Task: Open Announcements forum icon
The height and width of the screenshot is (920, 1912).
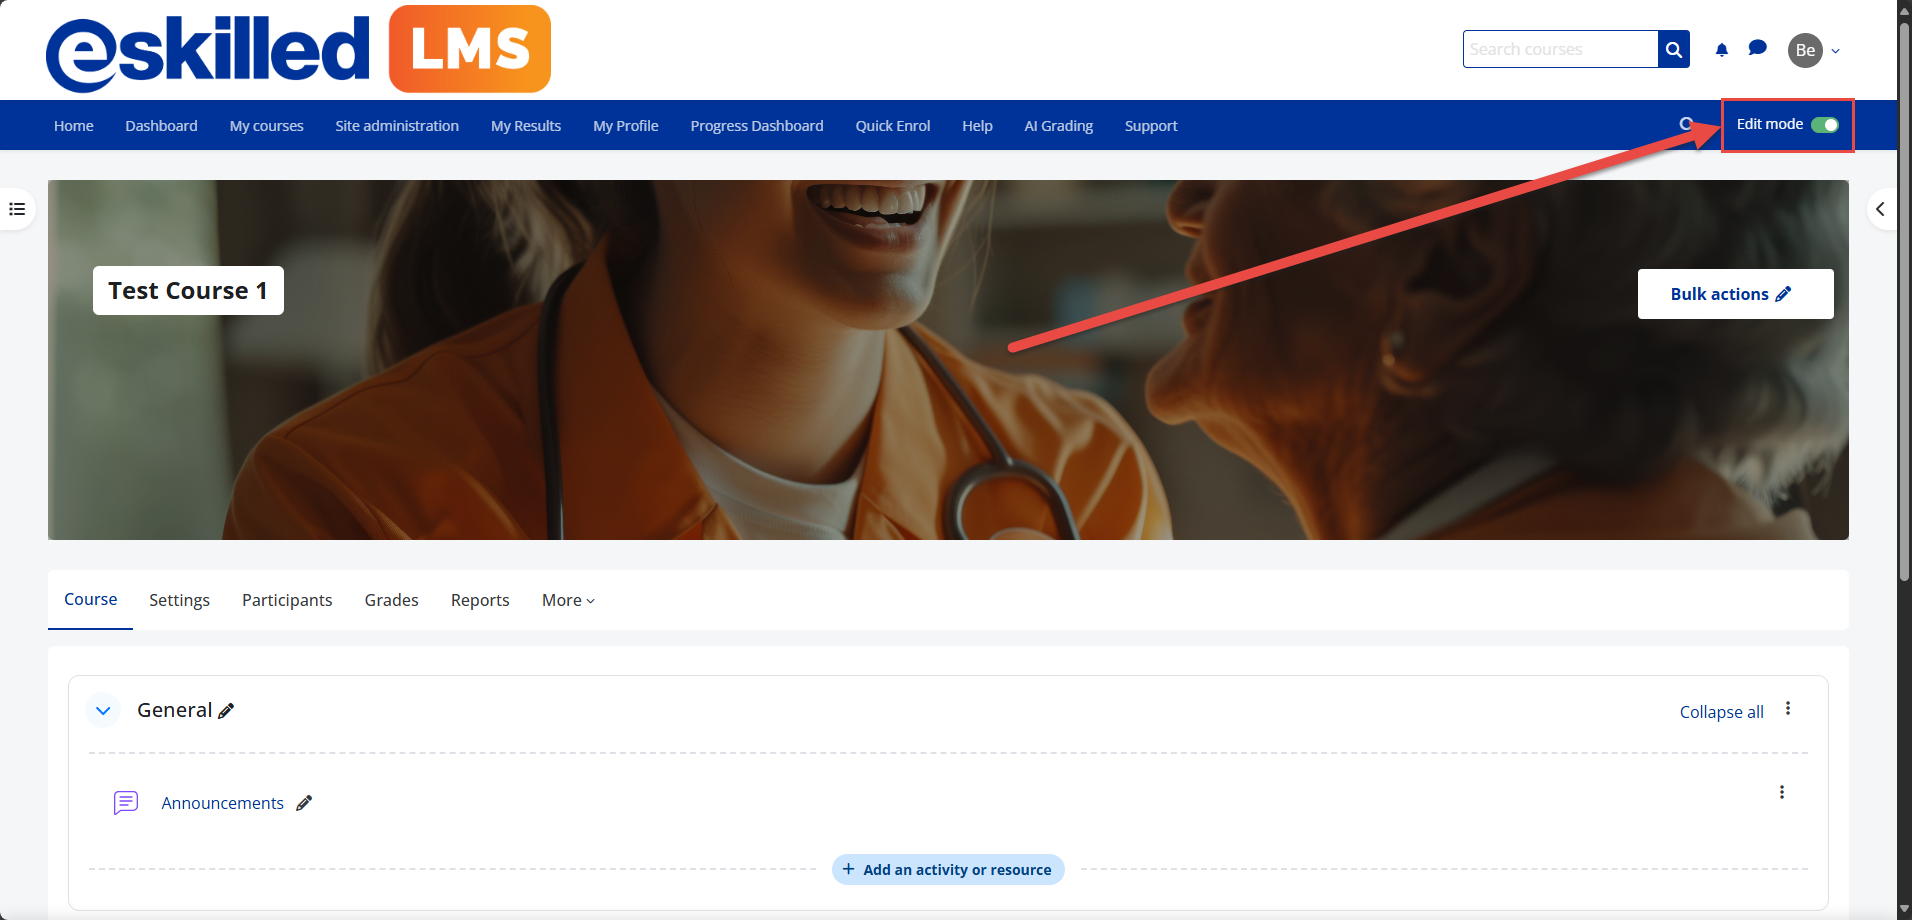Action: coord(126,803)
